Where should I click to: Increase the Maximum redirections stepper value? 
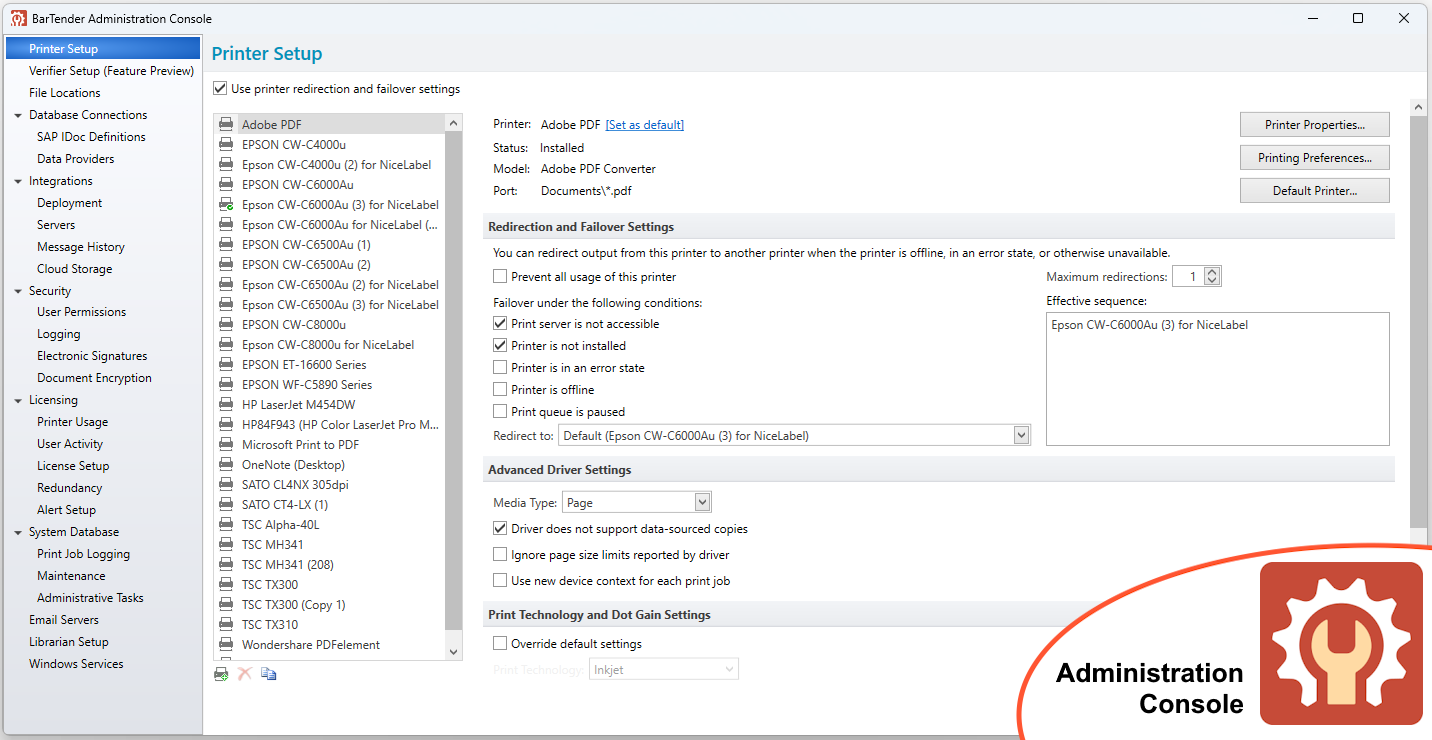point(1212,272)
